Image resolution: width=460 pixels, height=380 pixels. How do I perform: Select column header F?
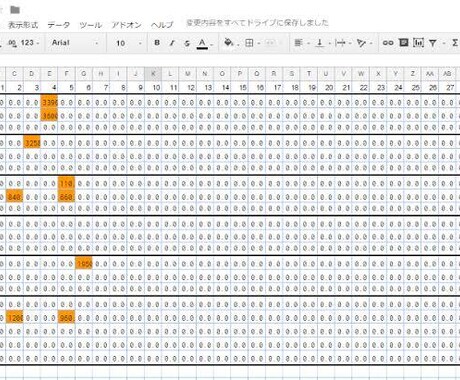[x=67, y=74]
